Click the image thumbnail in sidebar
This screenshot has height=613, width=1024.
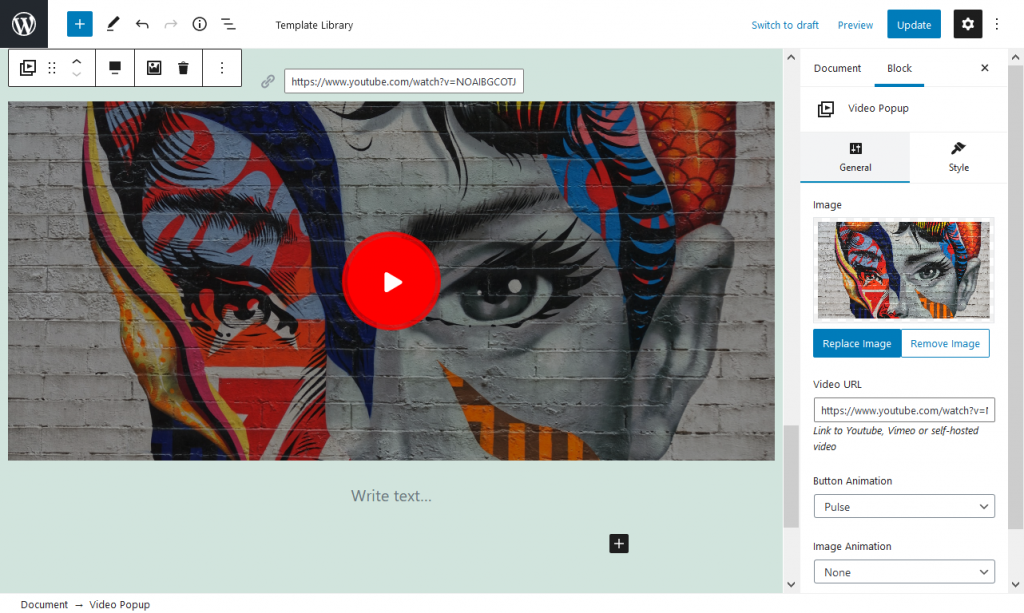(903, 270)
